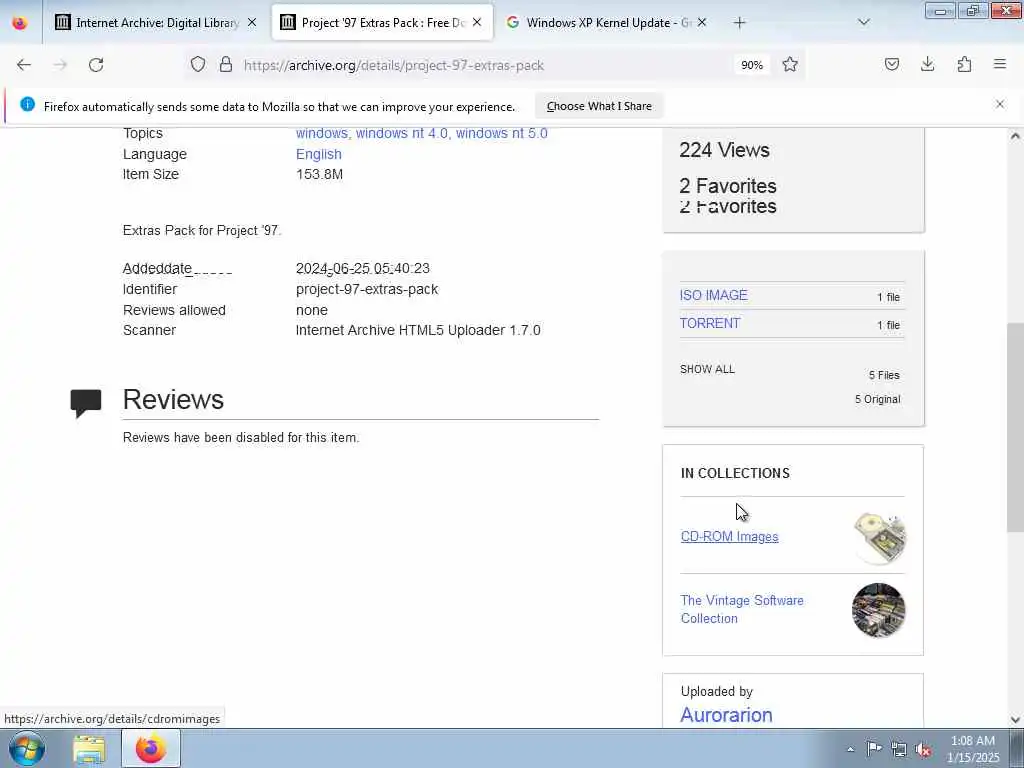This screenshot has height=768, width=1024.
Task: Switch to Internet Archive: Digital Library tab
Action: (x=155, y=22)
